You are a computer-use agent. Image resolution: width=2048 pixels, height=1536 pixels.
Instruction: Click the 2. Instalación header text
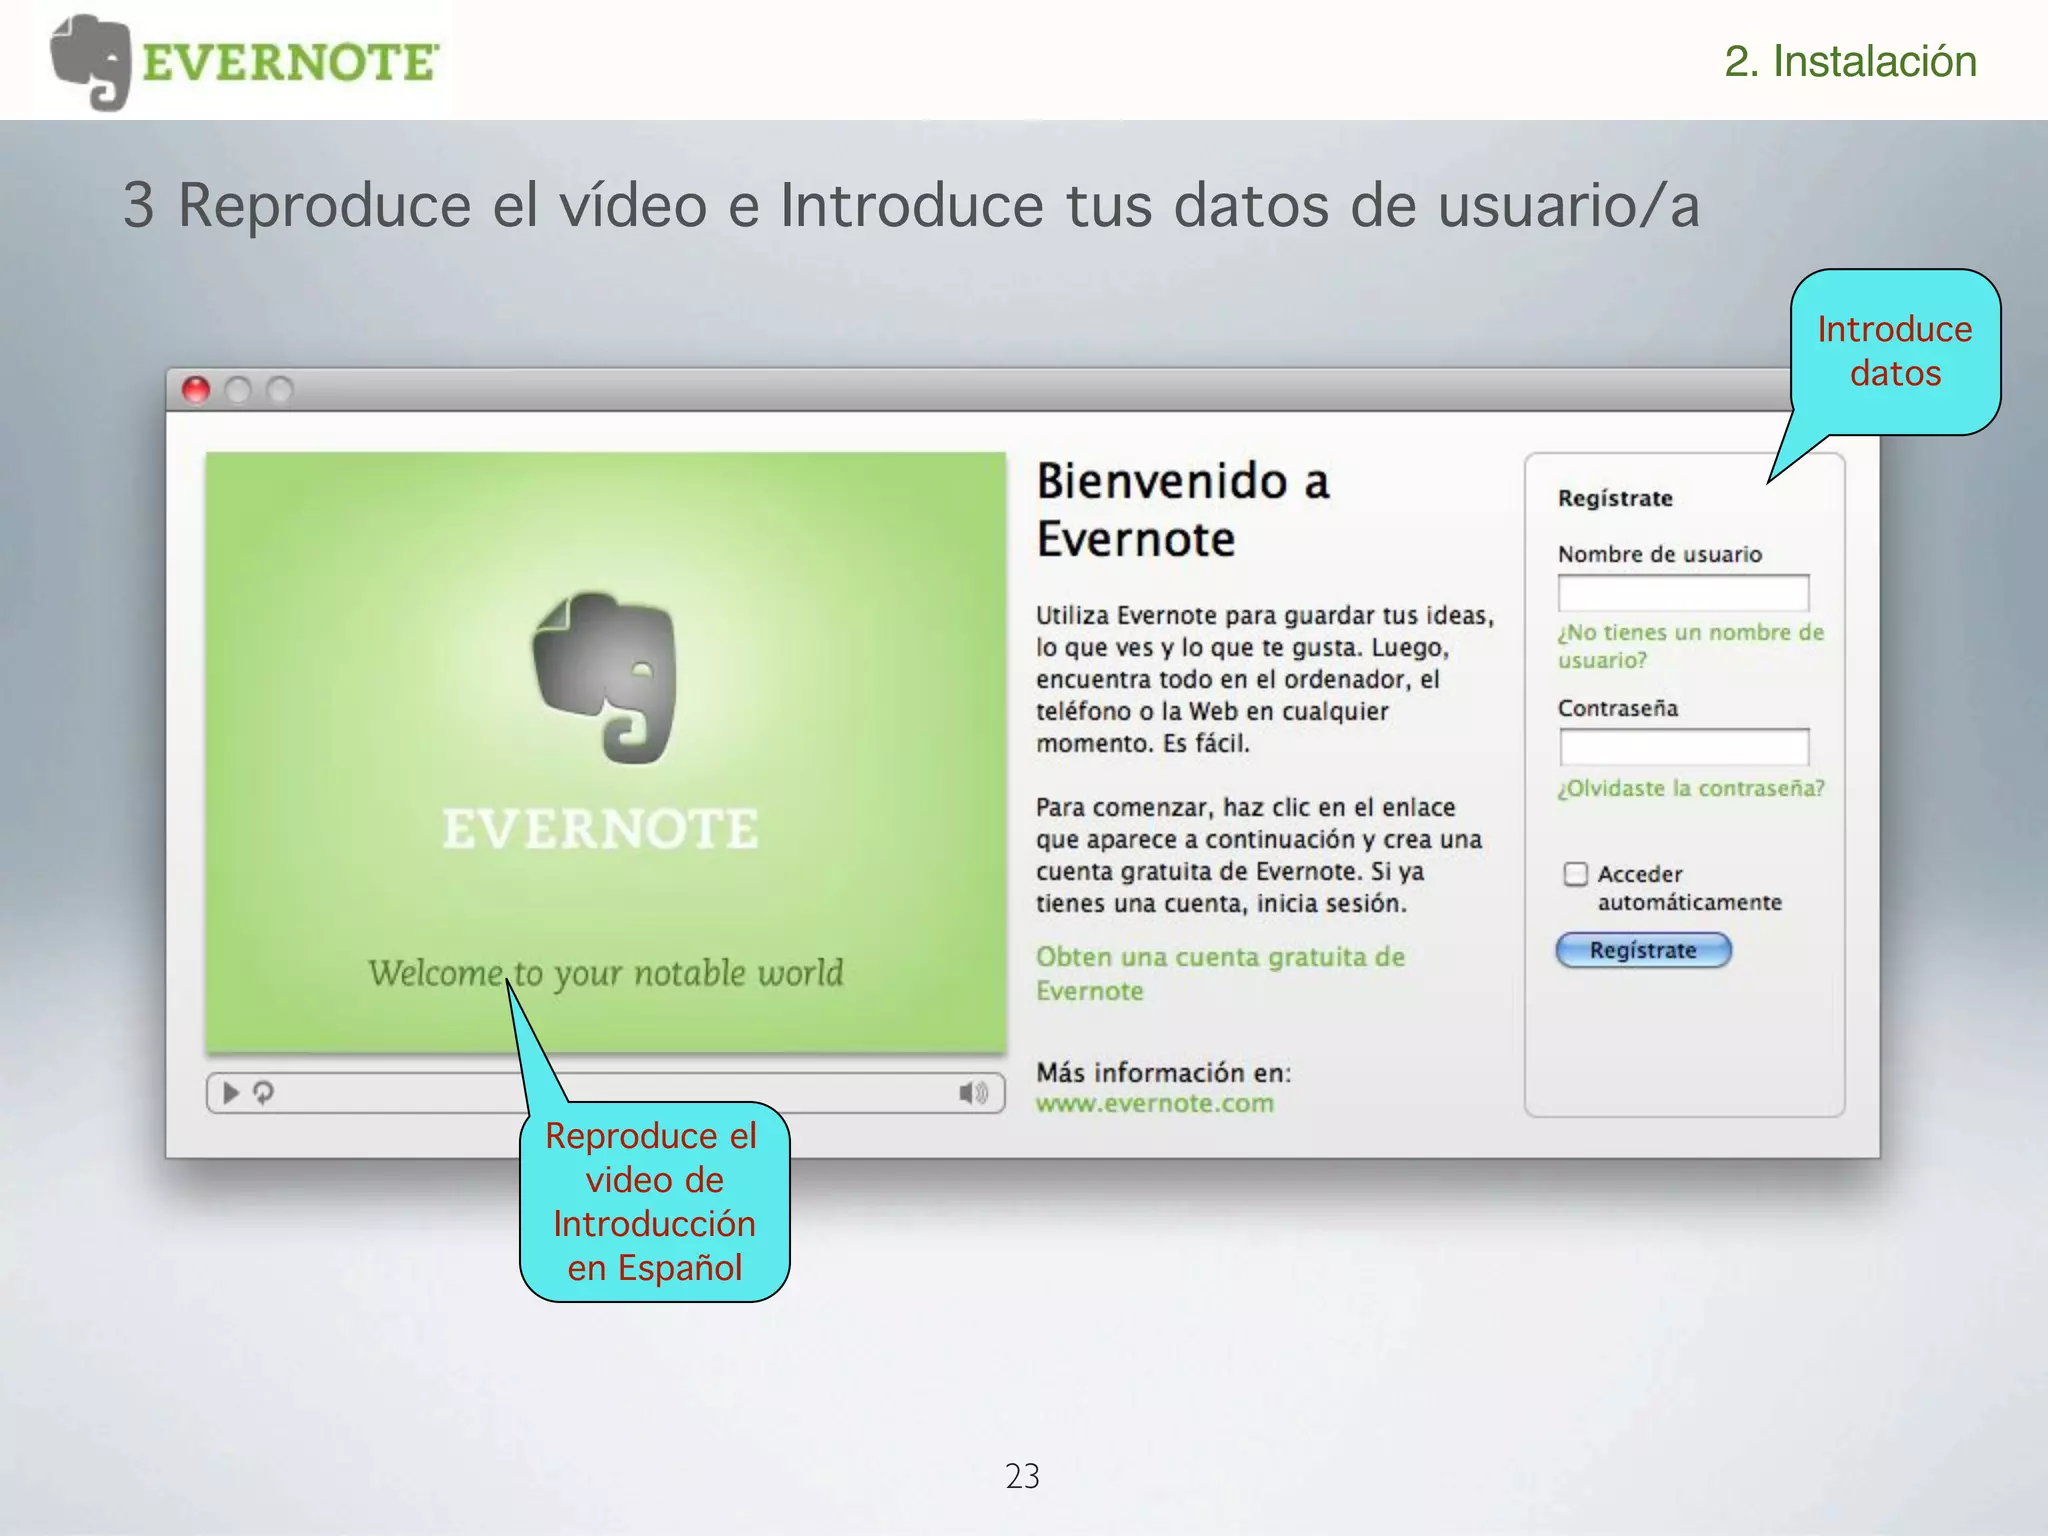1851,61
